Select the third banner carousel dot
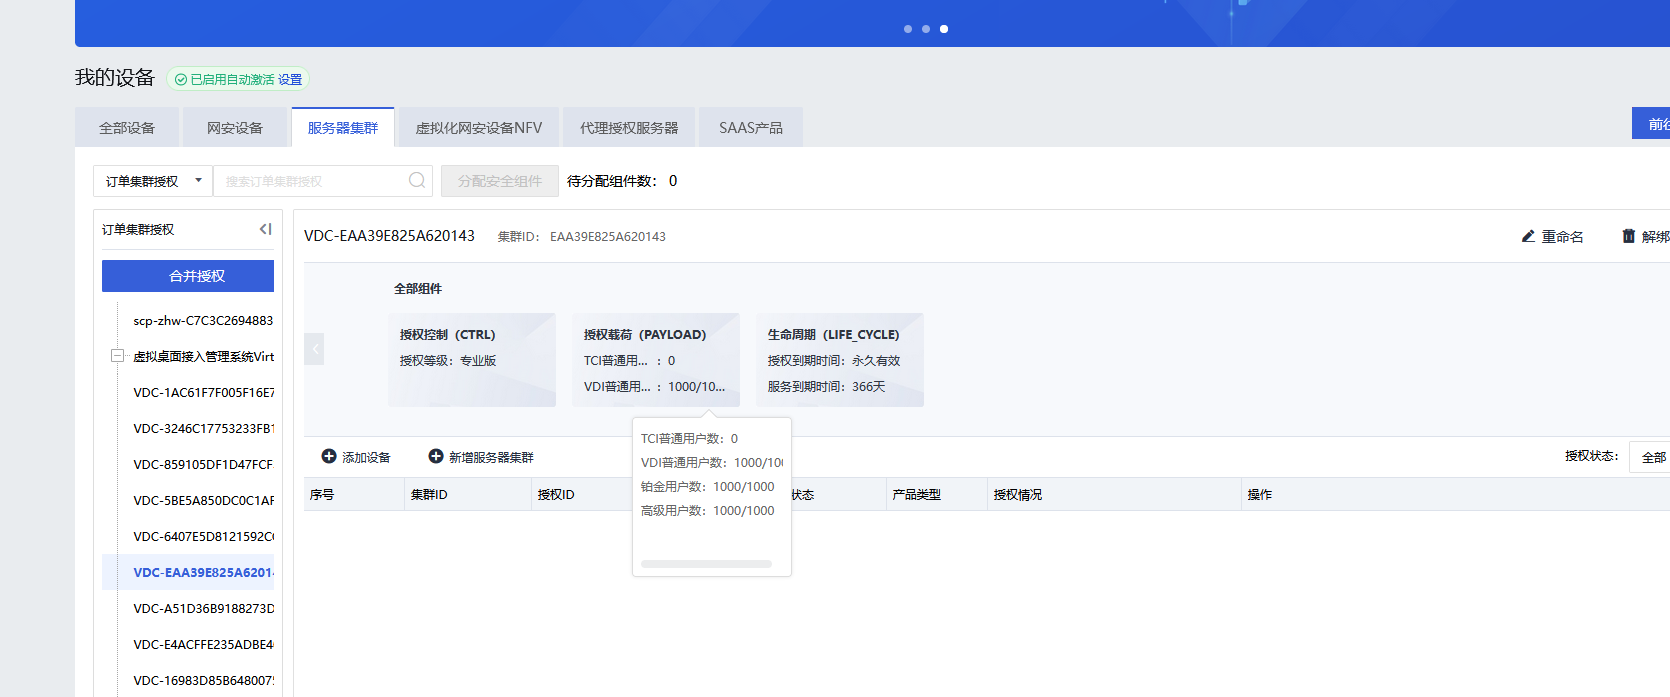This screenshot has height=697, width=1670. pos(944,29)
